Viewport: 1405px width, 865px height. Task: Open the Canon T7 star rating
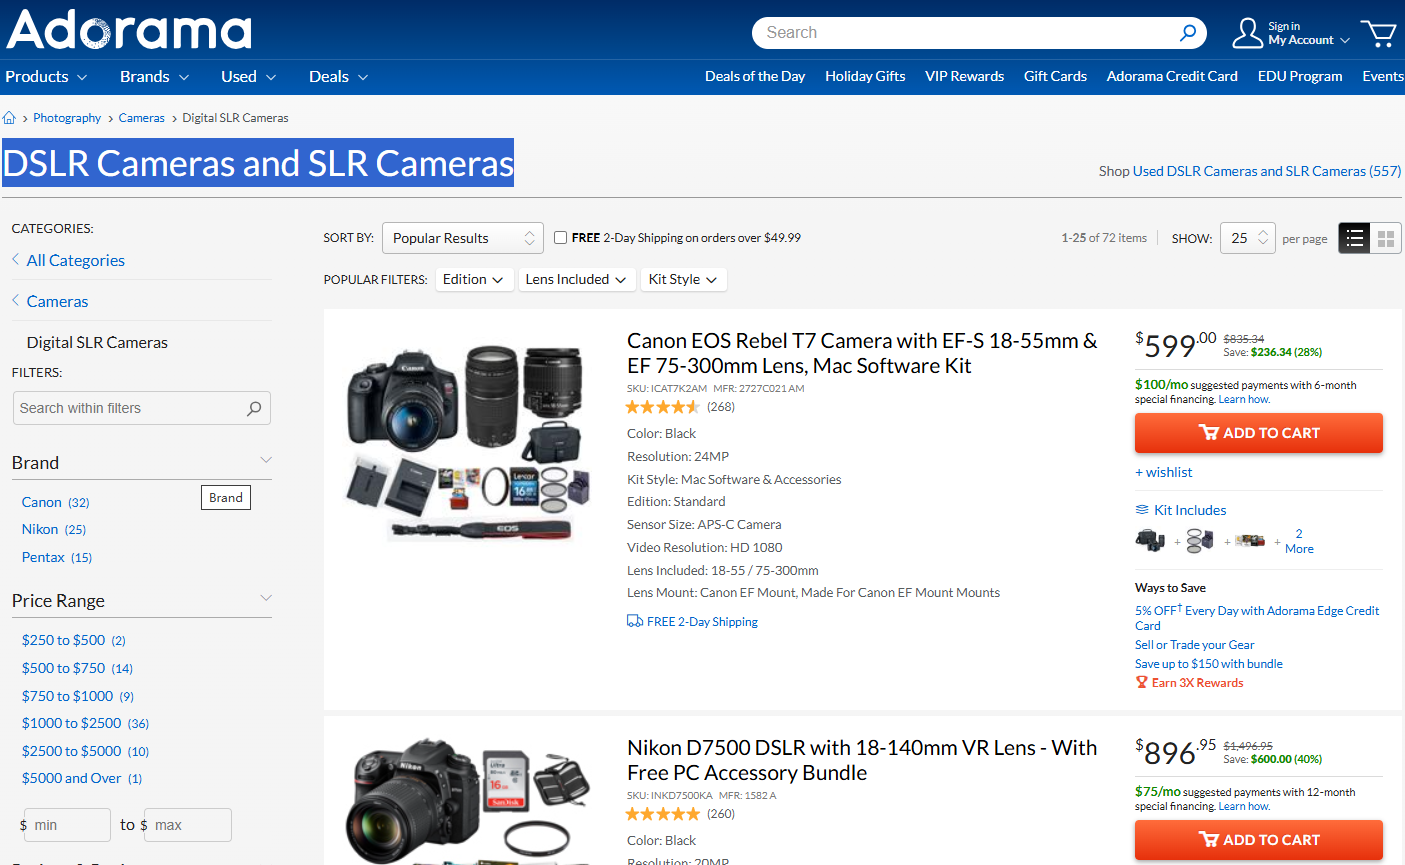tap(662, 407)
